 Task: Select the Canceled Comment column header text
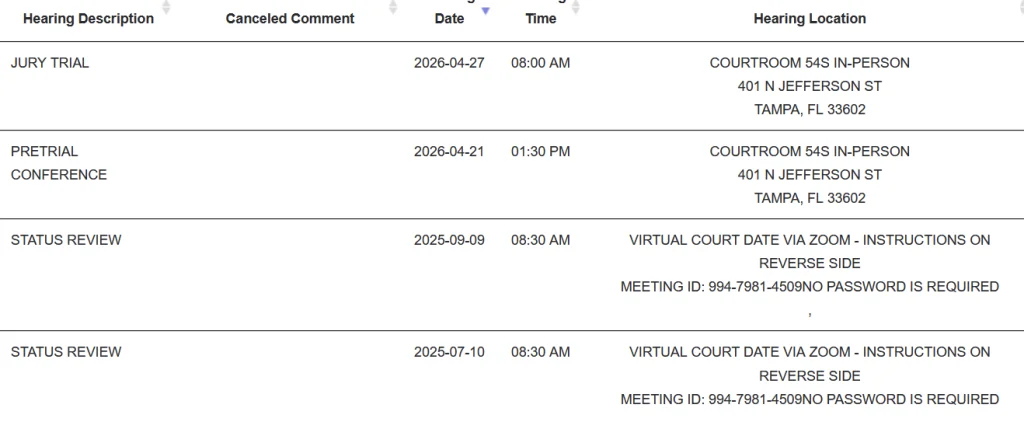[290, 18]
